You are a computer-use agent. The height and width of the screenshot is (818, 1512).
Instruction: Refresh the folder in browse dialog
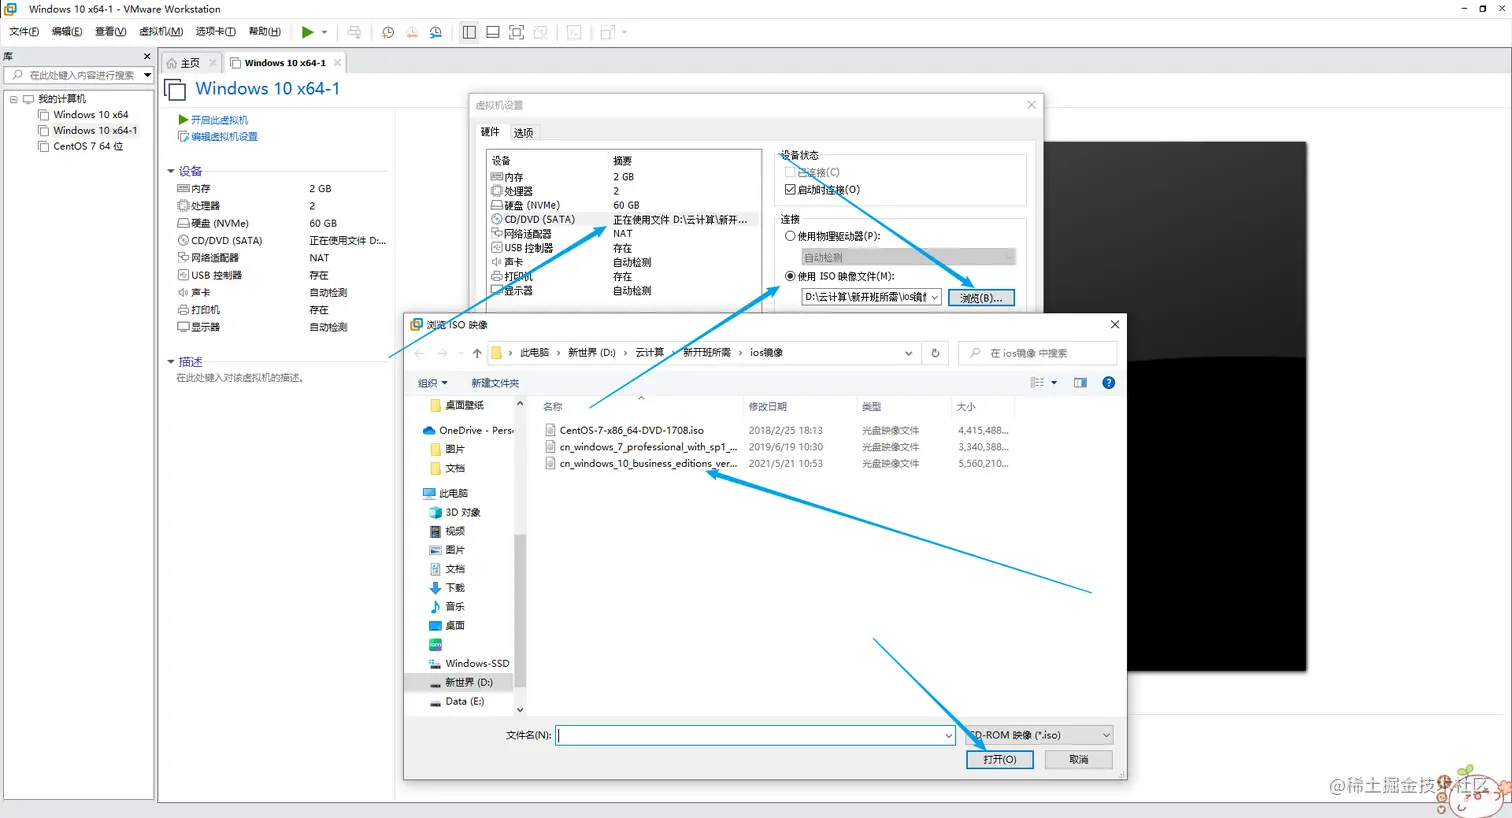[935, 353]
